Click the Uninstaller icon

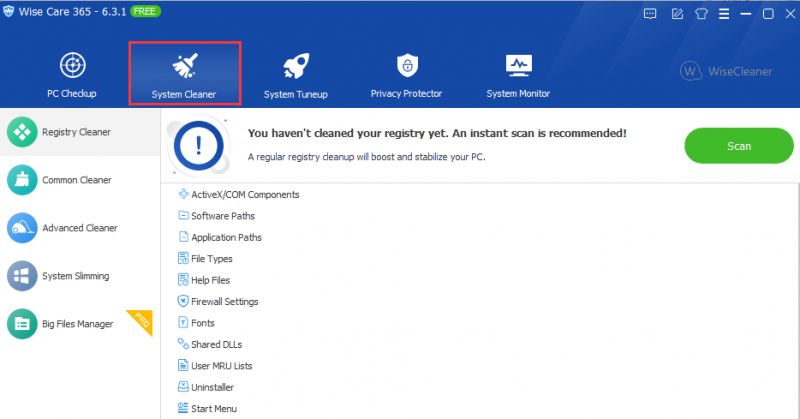pos(183,387)
